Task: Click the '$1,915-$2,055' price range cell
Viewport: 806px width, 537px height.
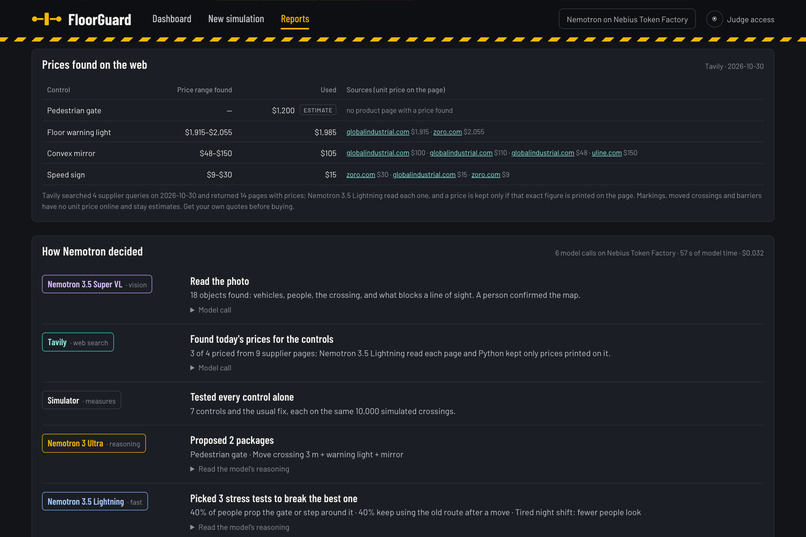Action: click(x=208, y=132)
